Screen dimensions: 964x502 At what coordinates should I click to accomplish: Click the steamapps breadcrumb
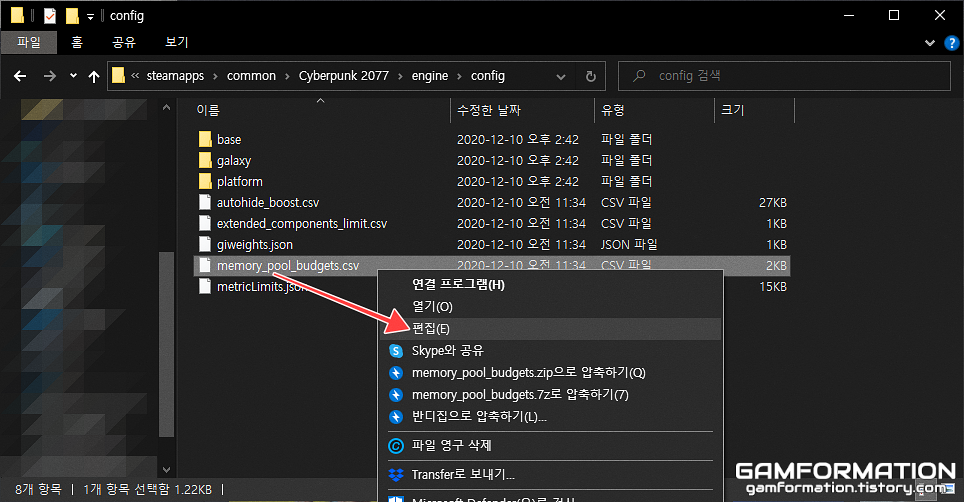click(175, 76)
